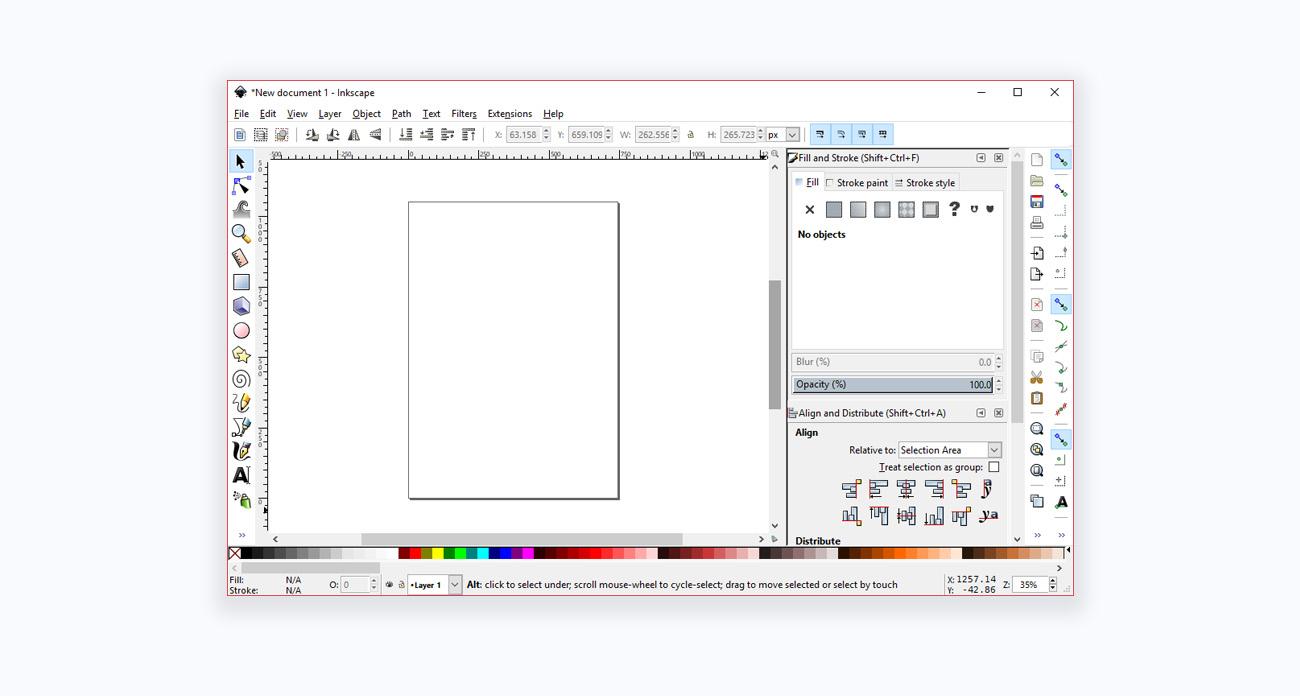Switch to the Stroke style tab

click(925, 183)
